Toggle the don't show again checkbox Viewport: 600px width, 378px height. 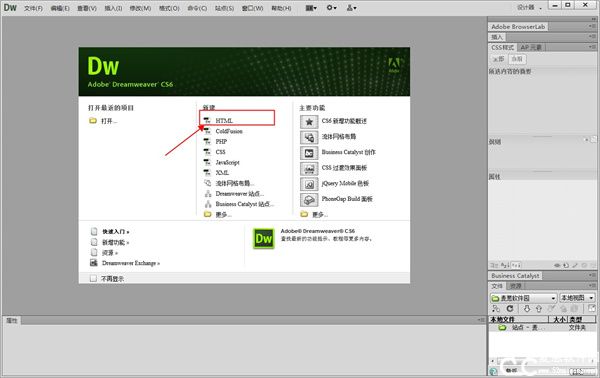point(93,279)
